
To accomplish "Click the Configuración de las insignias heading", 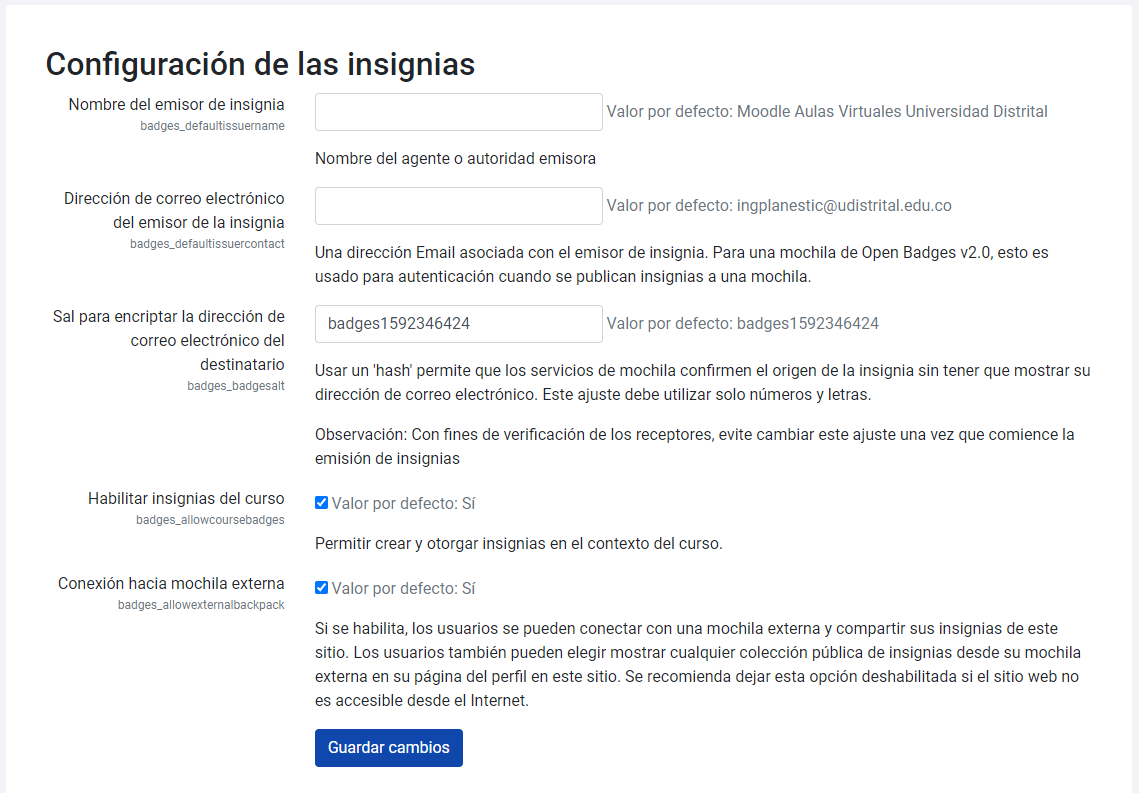I will 260,64.
